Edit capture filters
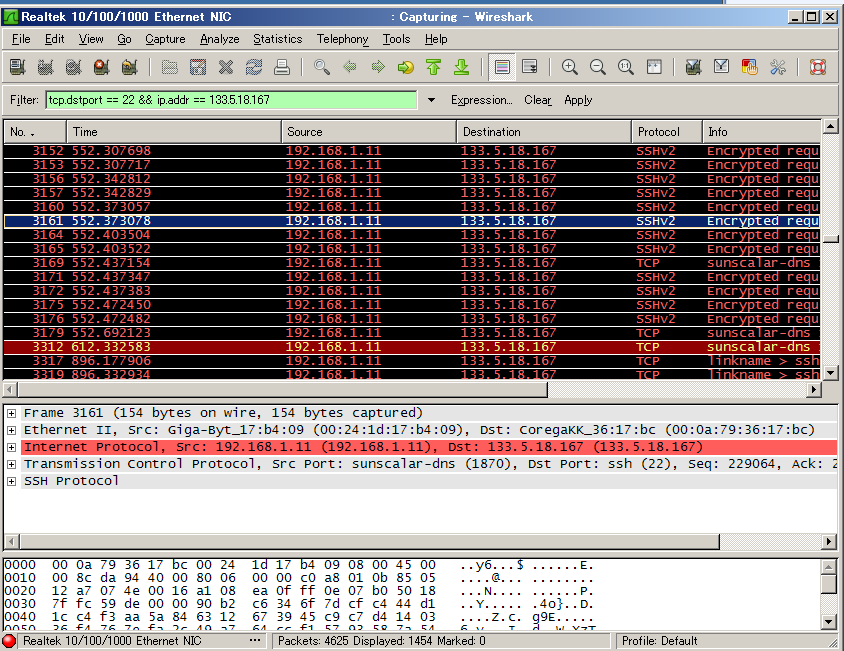844x651 pixels. click(x=693, y=67)
